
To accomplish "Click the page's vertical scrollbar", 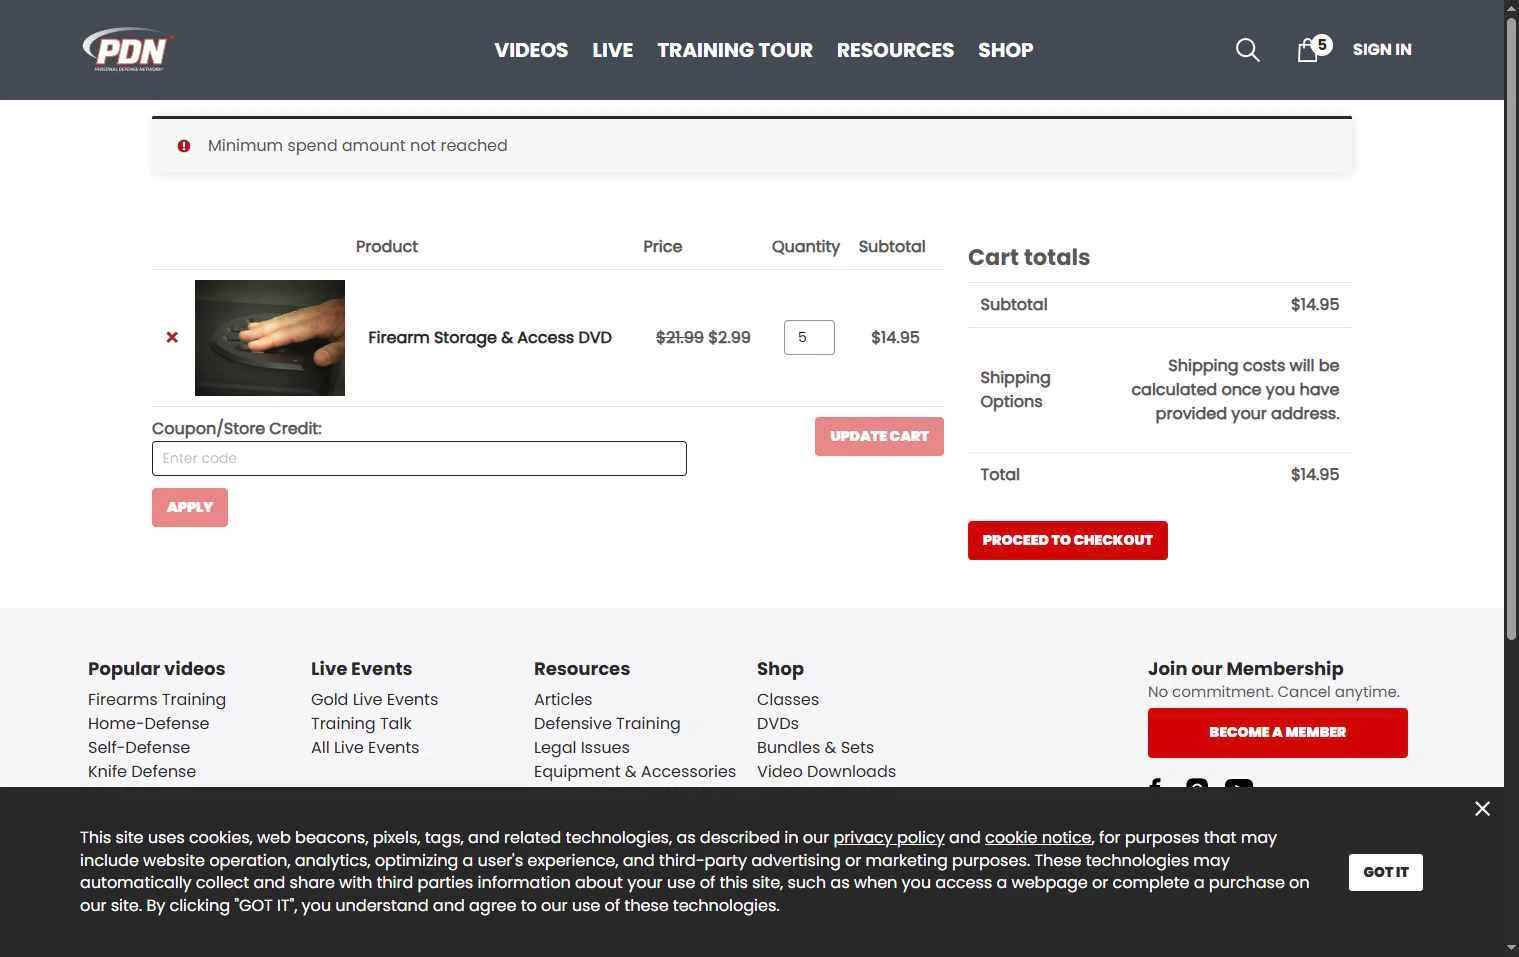I will (1511, 330).
